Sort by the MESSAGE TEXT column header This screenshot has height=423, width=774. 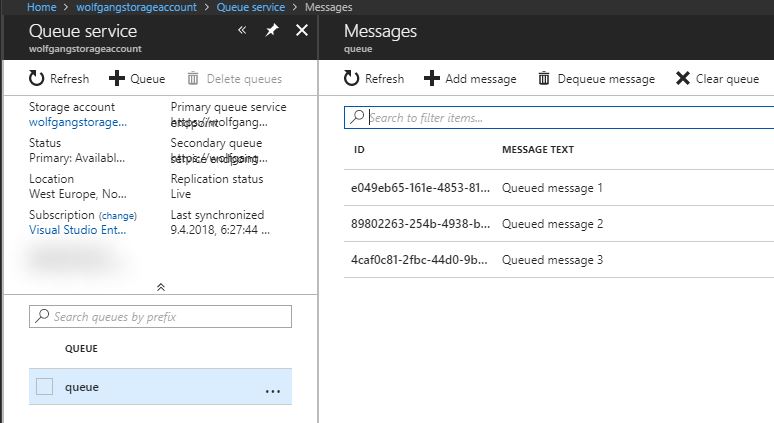point(538,150)
